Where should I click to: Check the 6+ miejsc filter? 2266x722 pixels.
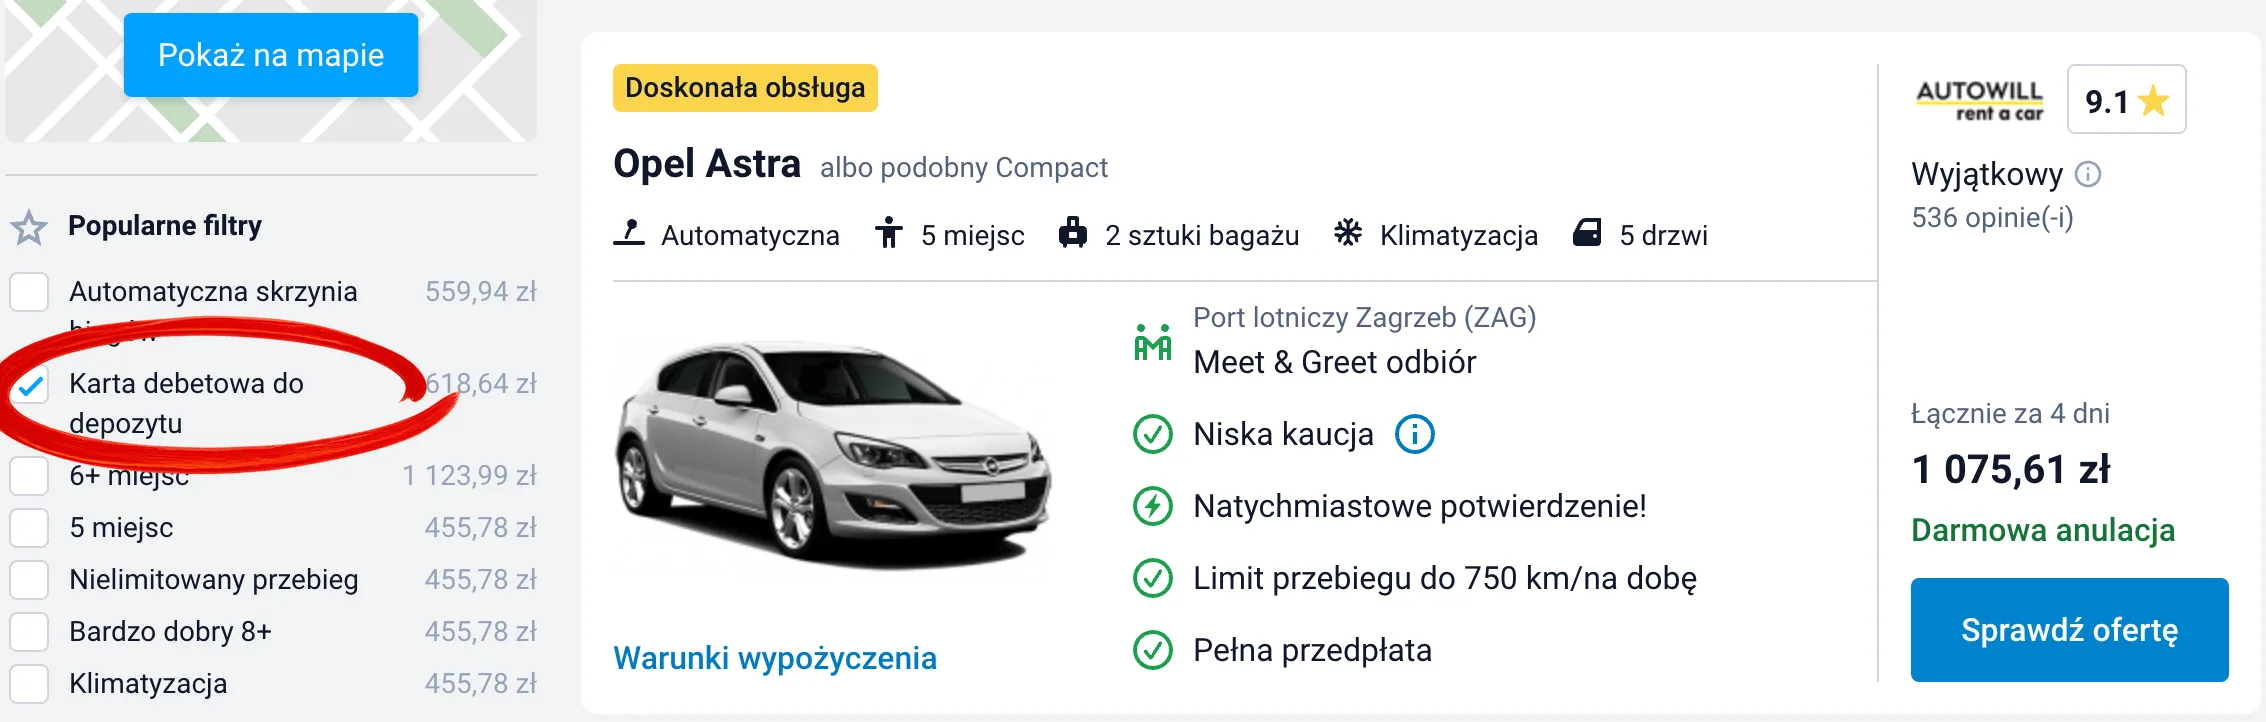coord(29,476)
